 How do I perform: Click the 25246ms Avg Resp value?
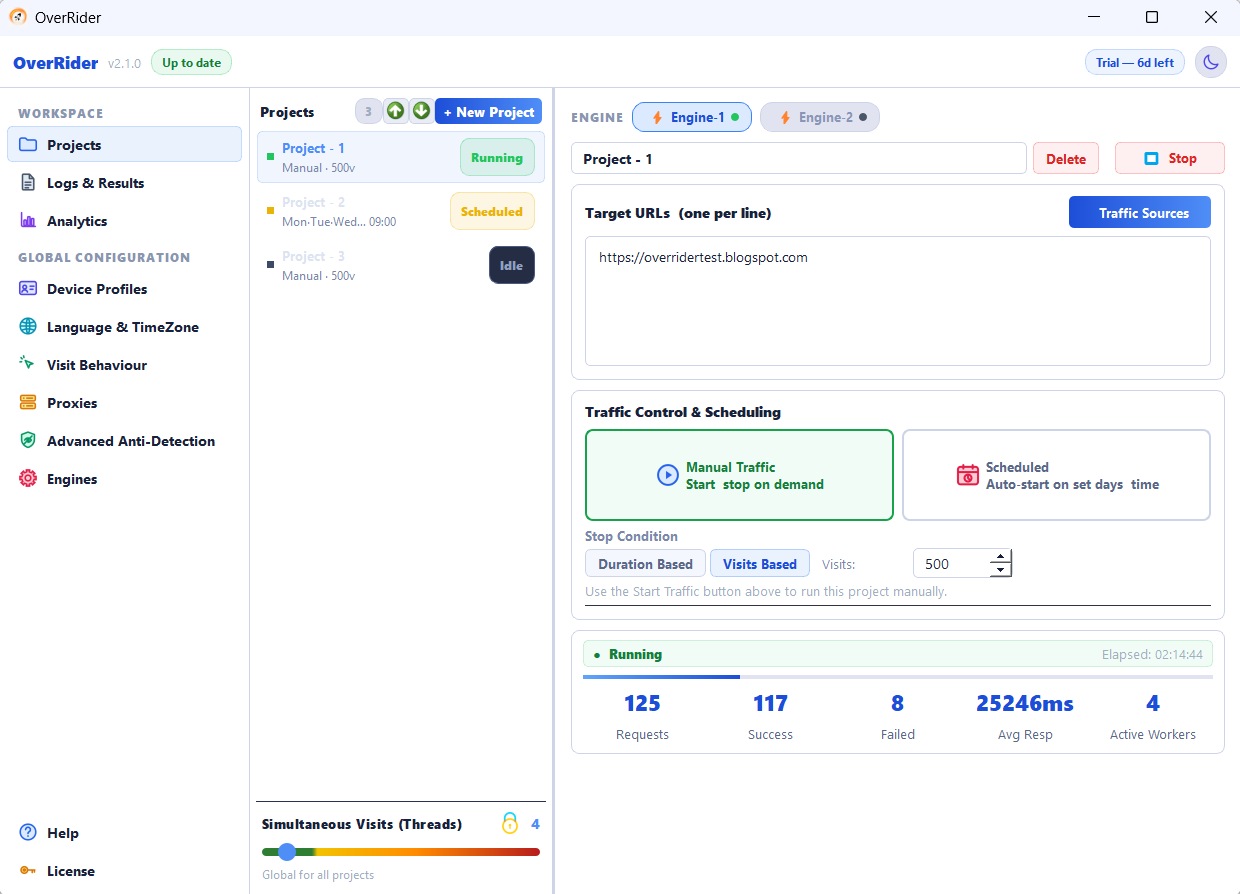point(1025,703)
